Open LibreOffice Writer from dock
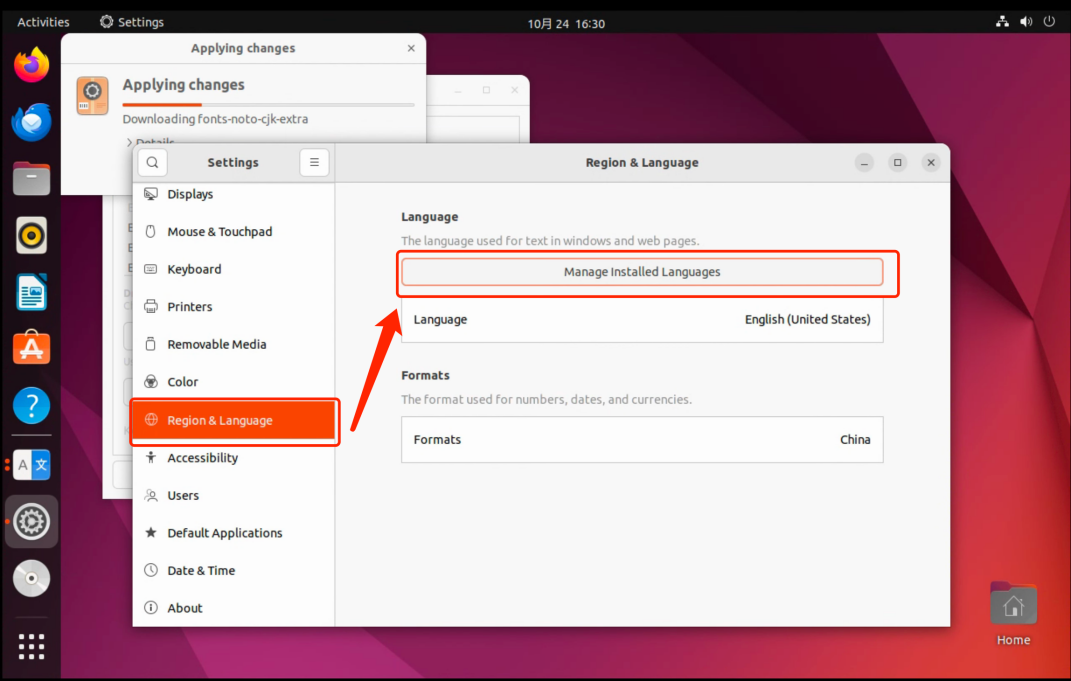The image size is (1071, 681). (x=31, y=292)
